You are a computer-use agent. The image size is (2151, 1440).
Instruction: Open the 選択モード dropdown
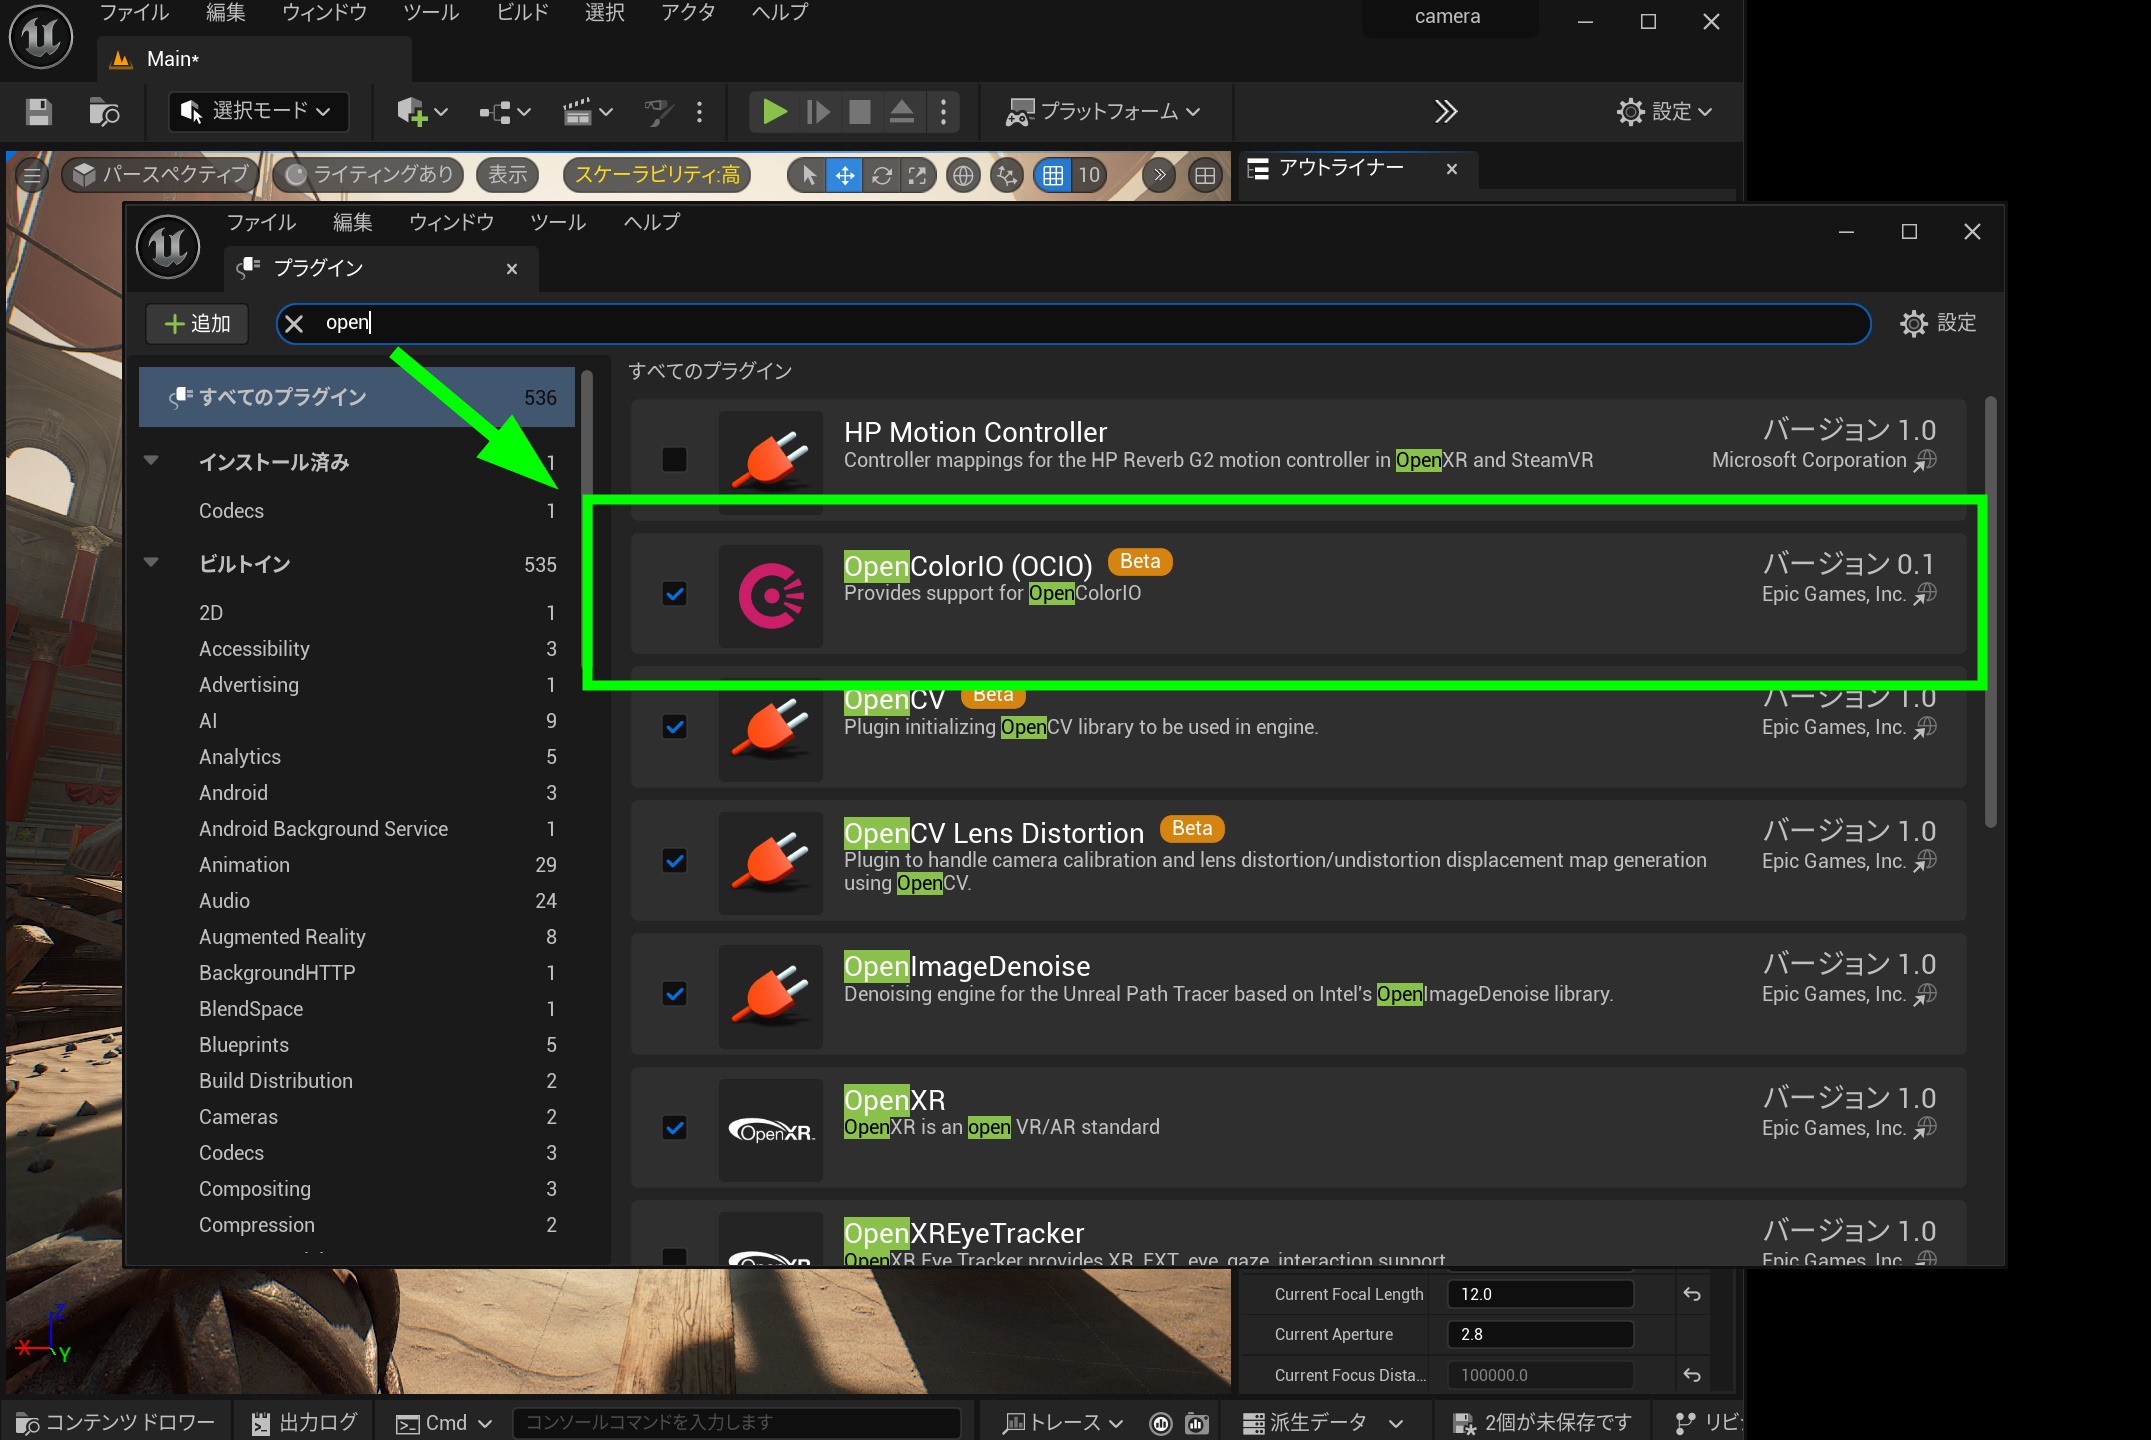258,111
